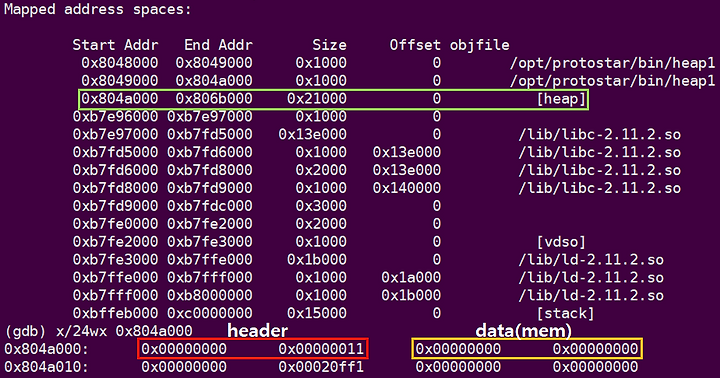Click the 'Start Addr' column header
The height and width of the screenshot is (378, 720).
[x=115, y=45]
